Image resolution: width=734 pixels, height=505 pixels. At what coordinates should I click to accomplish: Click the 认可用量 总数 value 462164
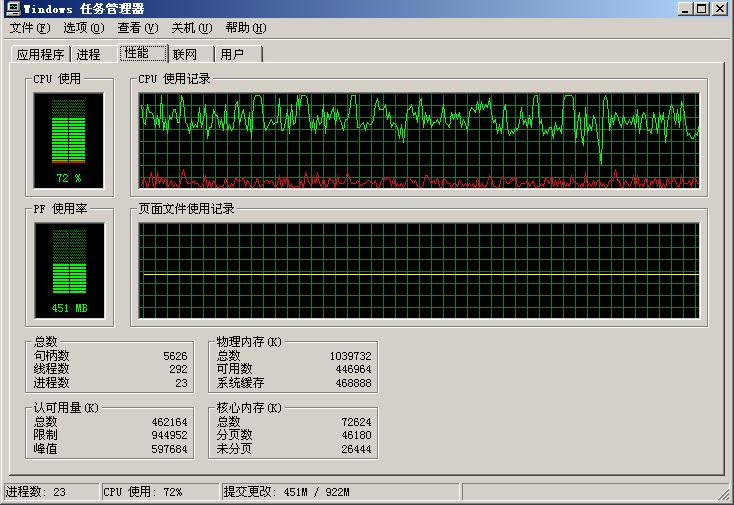(169, 422)
